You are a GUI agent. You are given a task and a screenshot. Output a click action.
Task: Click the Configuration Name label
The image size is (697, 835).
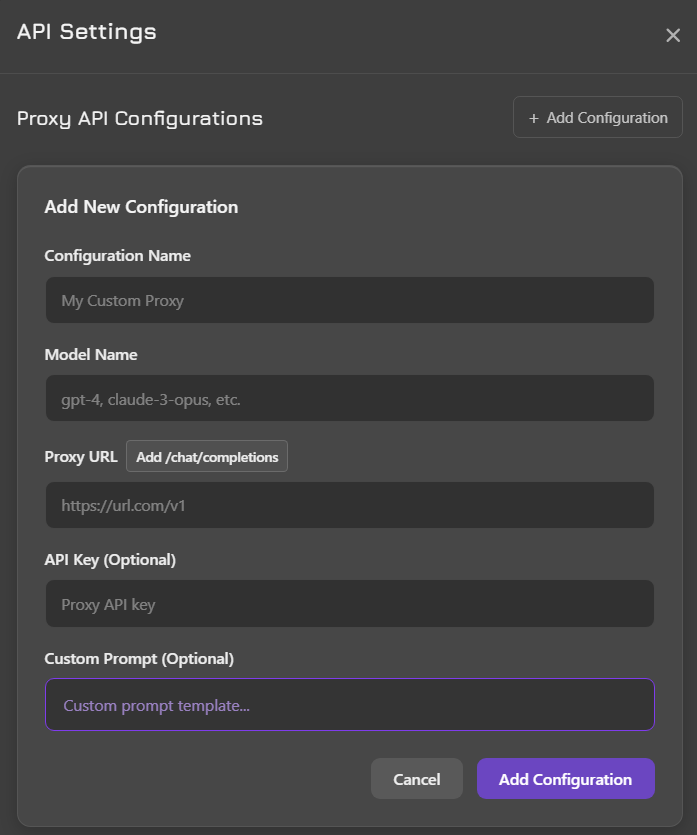click(x=118, y=256)
